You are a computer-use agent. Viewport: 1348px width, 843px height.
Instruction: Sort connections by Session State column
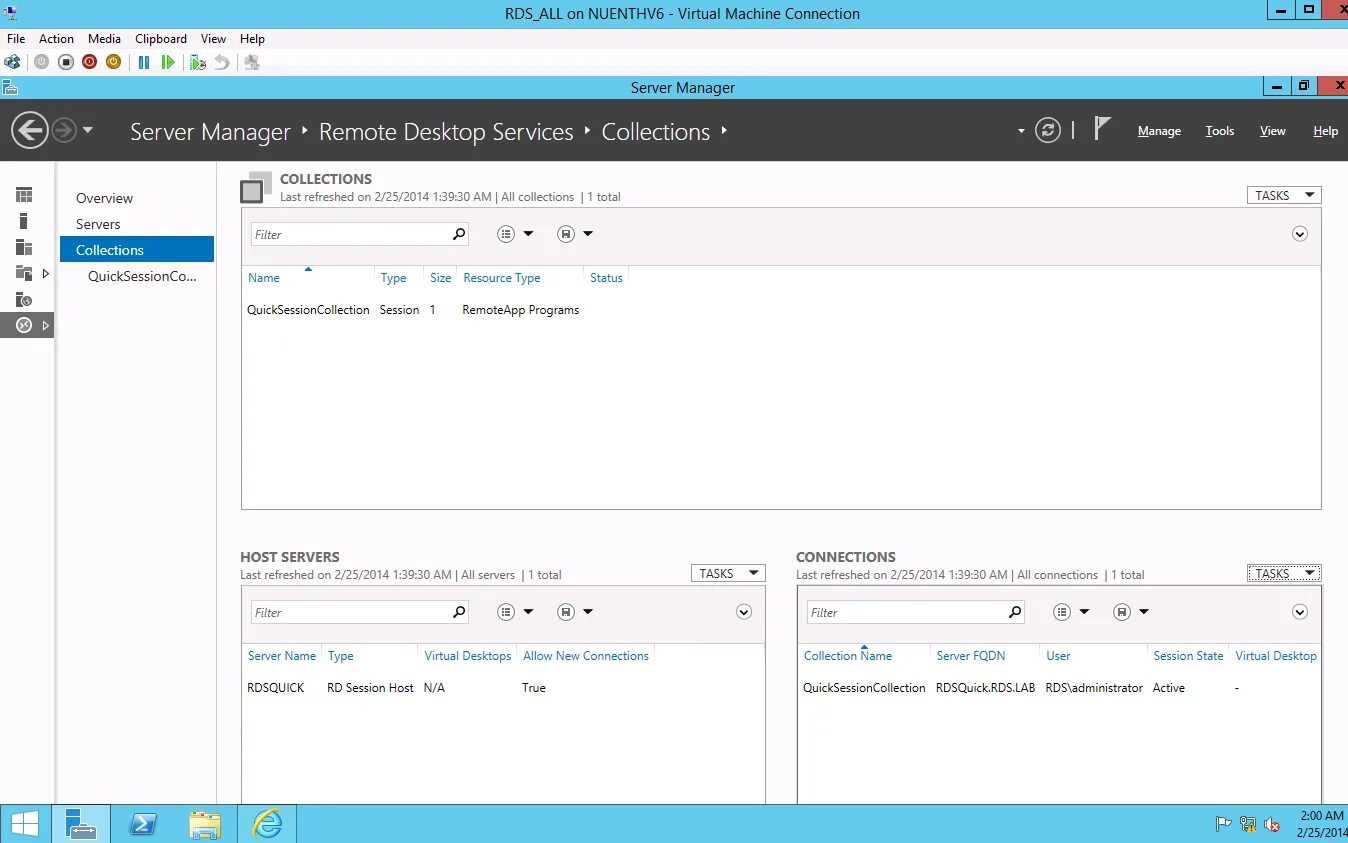(1188, 656)
